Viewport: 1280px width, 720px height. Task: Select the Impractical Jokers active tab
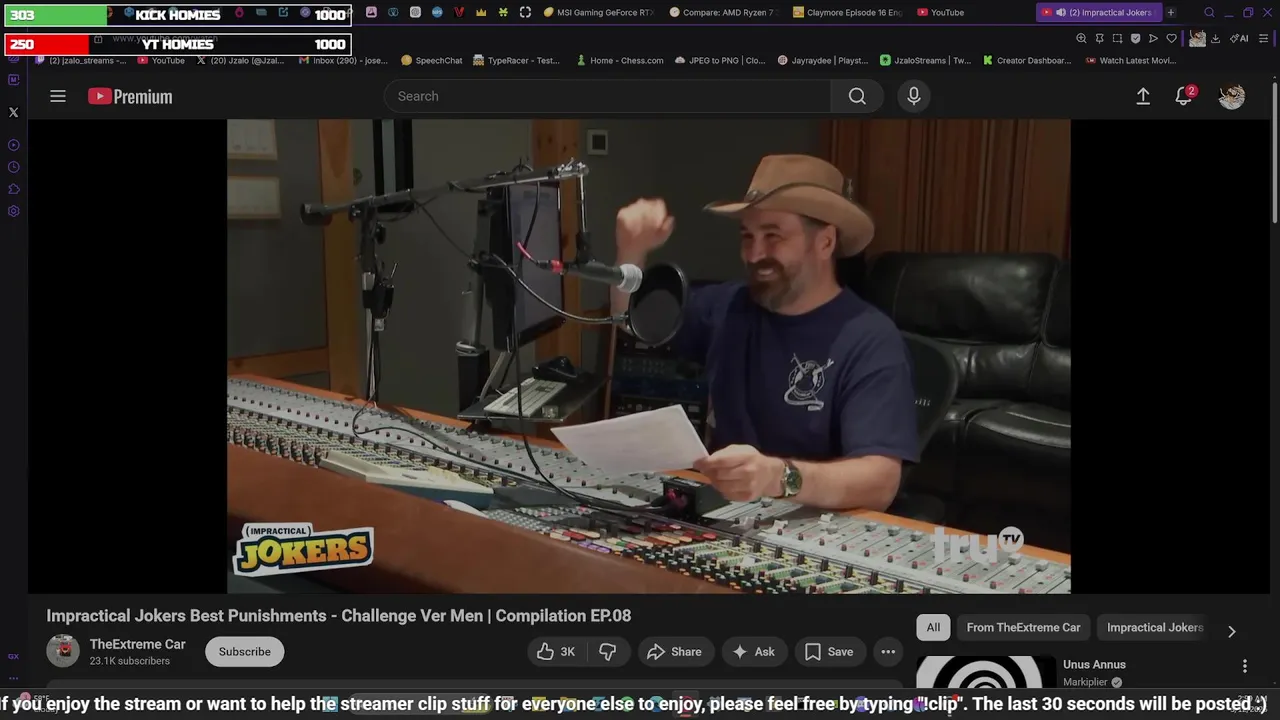(x=1098, y=12)
